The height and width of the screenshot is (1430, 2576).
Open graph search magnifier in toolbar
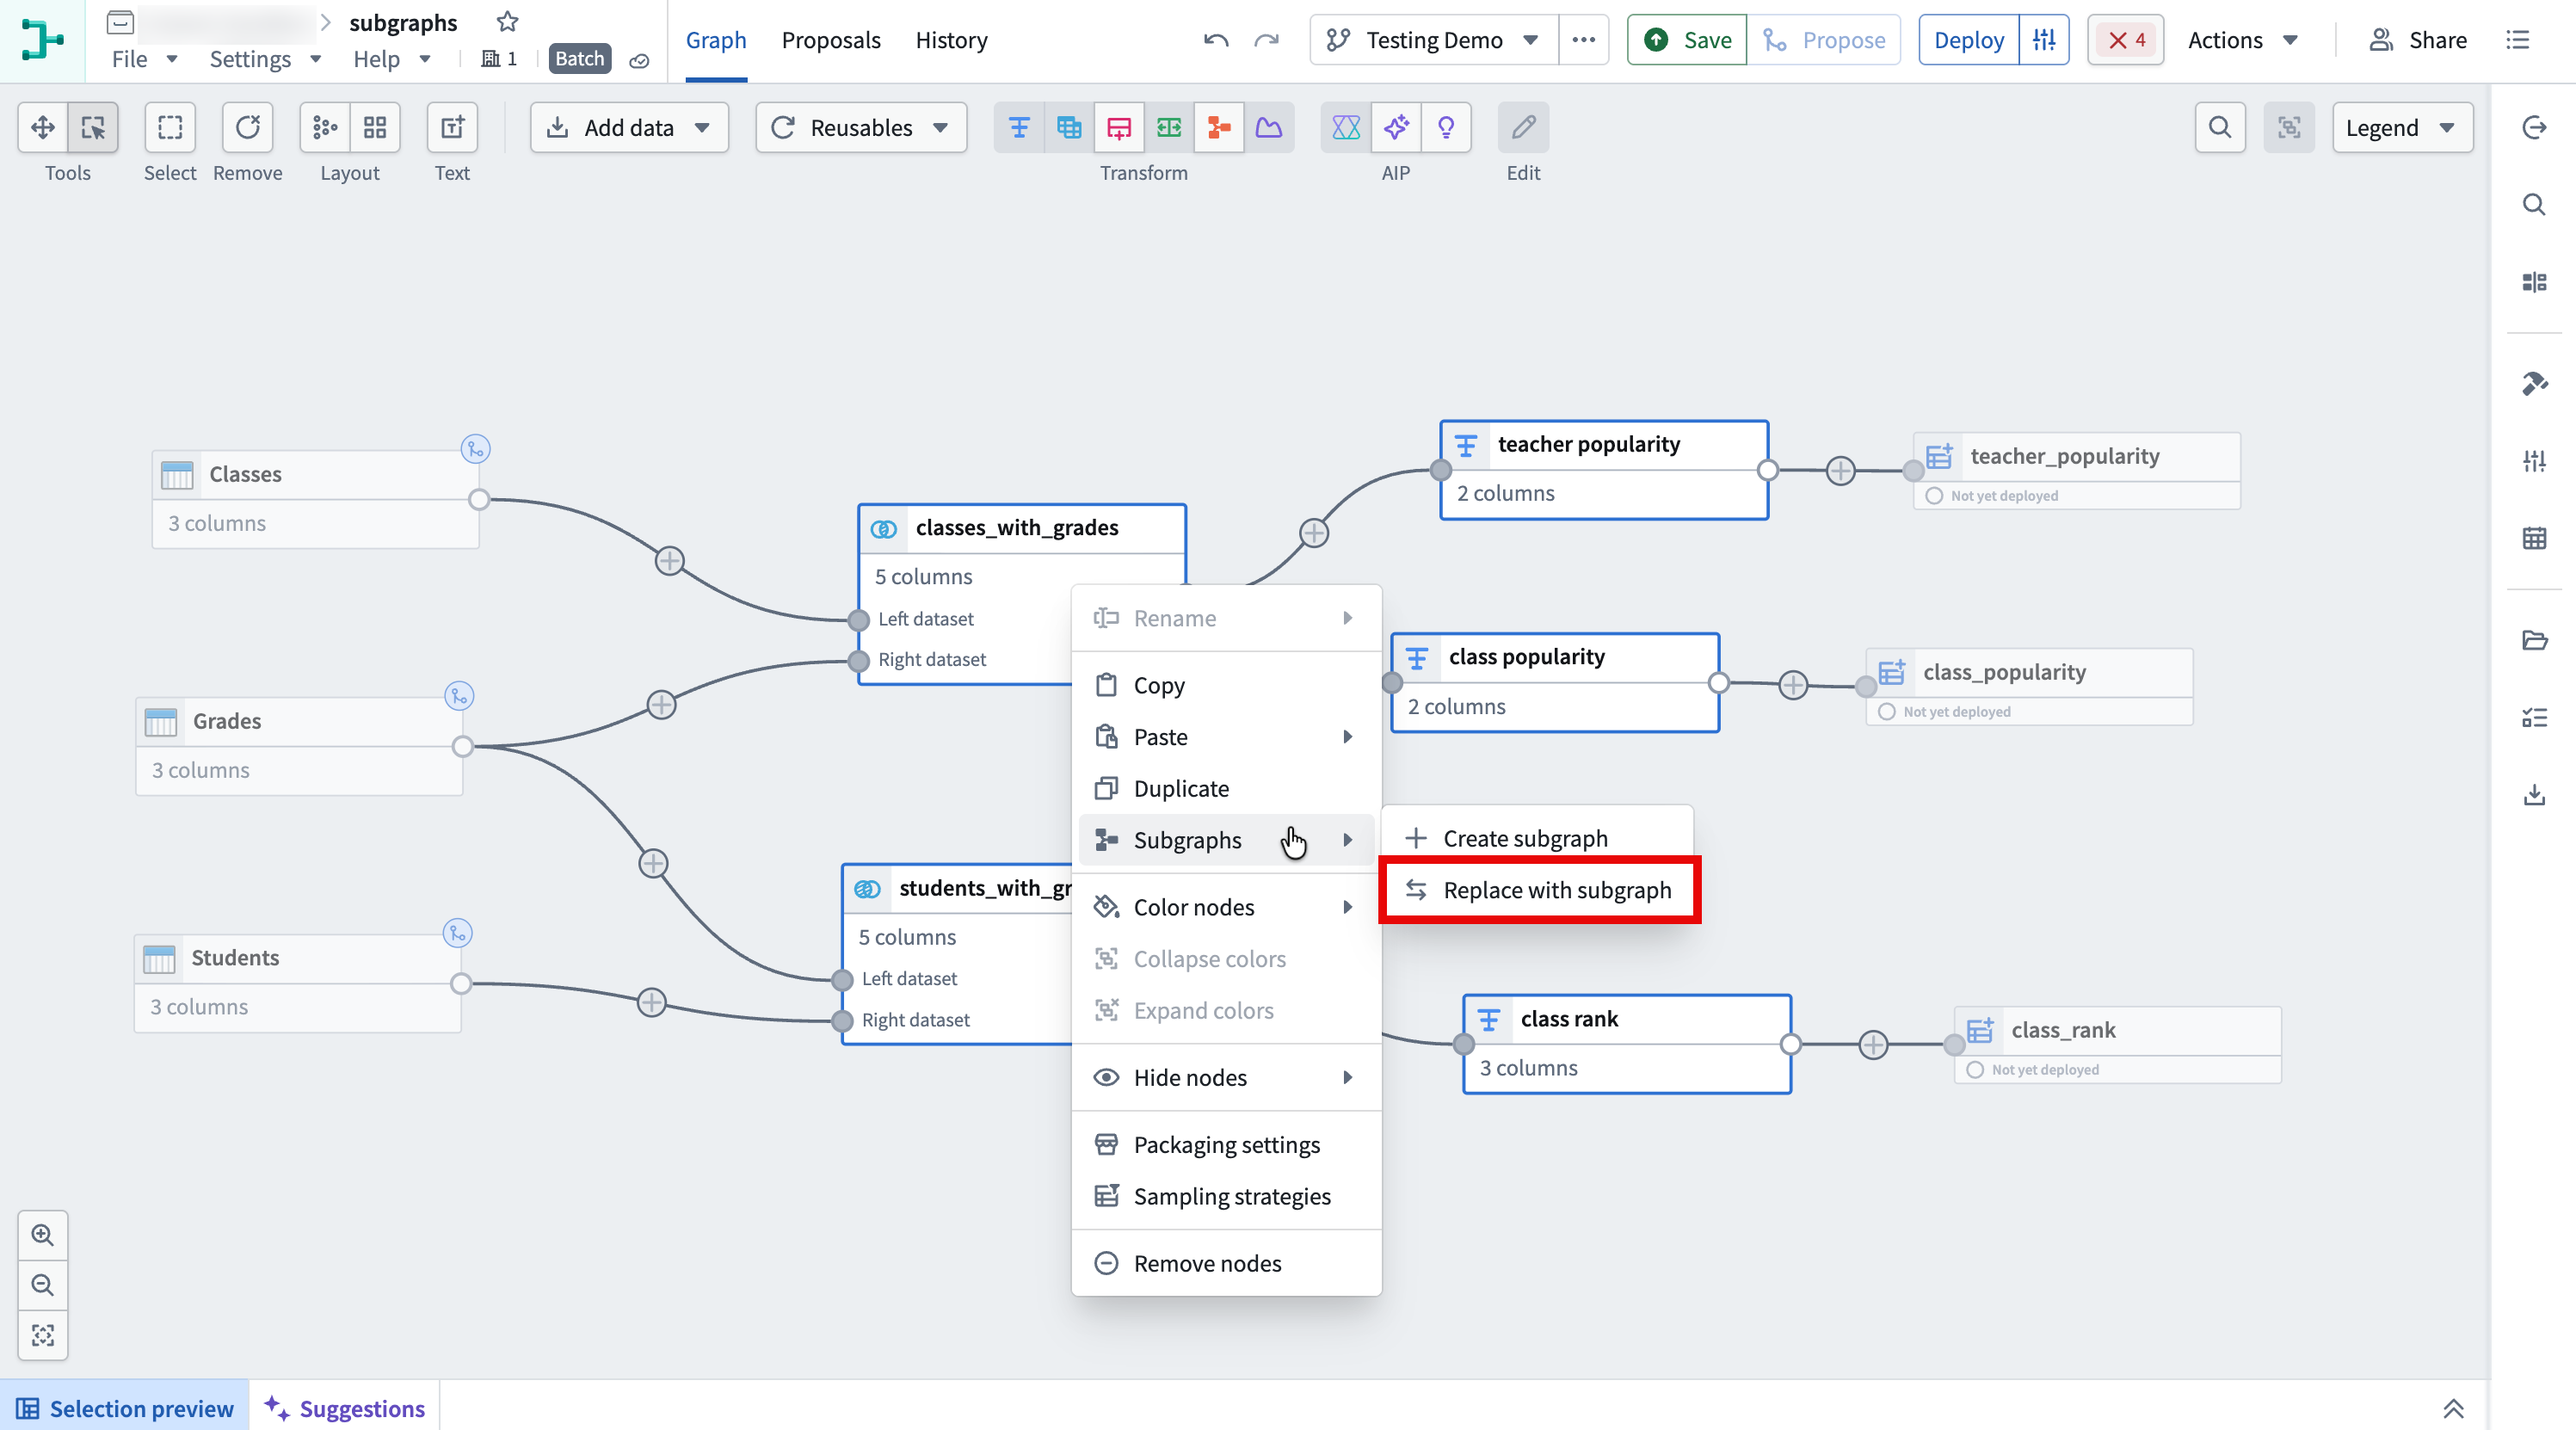[x=2220, y=127]
